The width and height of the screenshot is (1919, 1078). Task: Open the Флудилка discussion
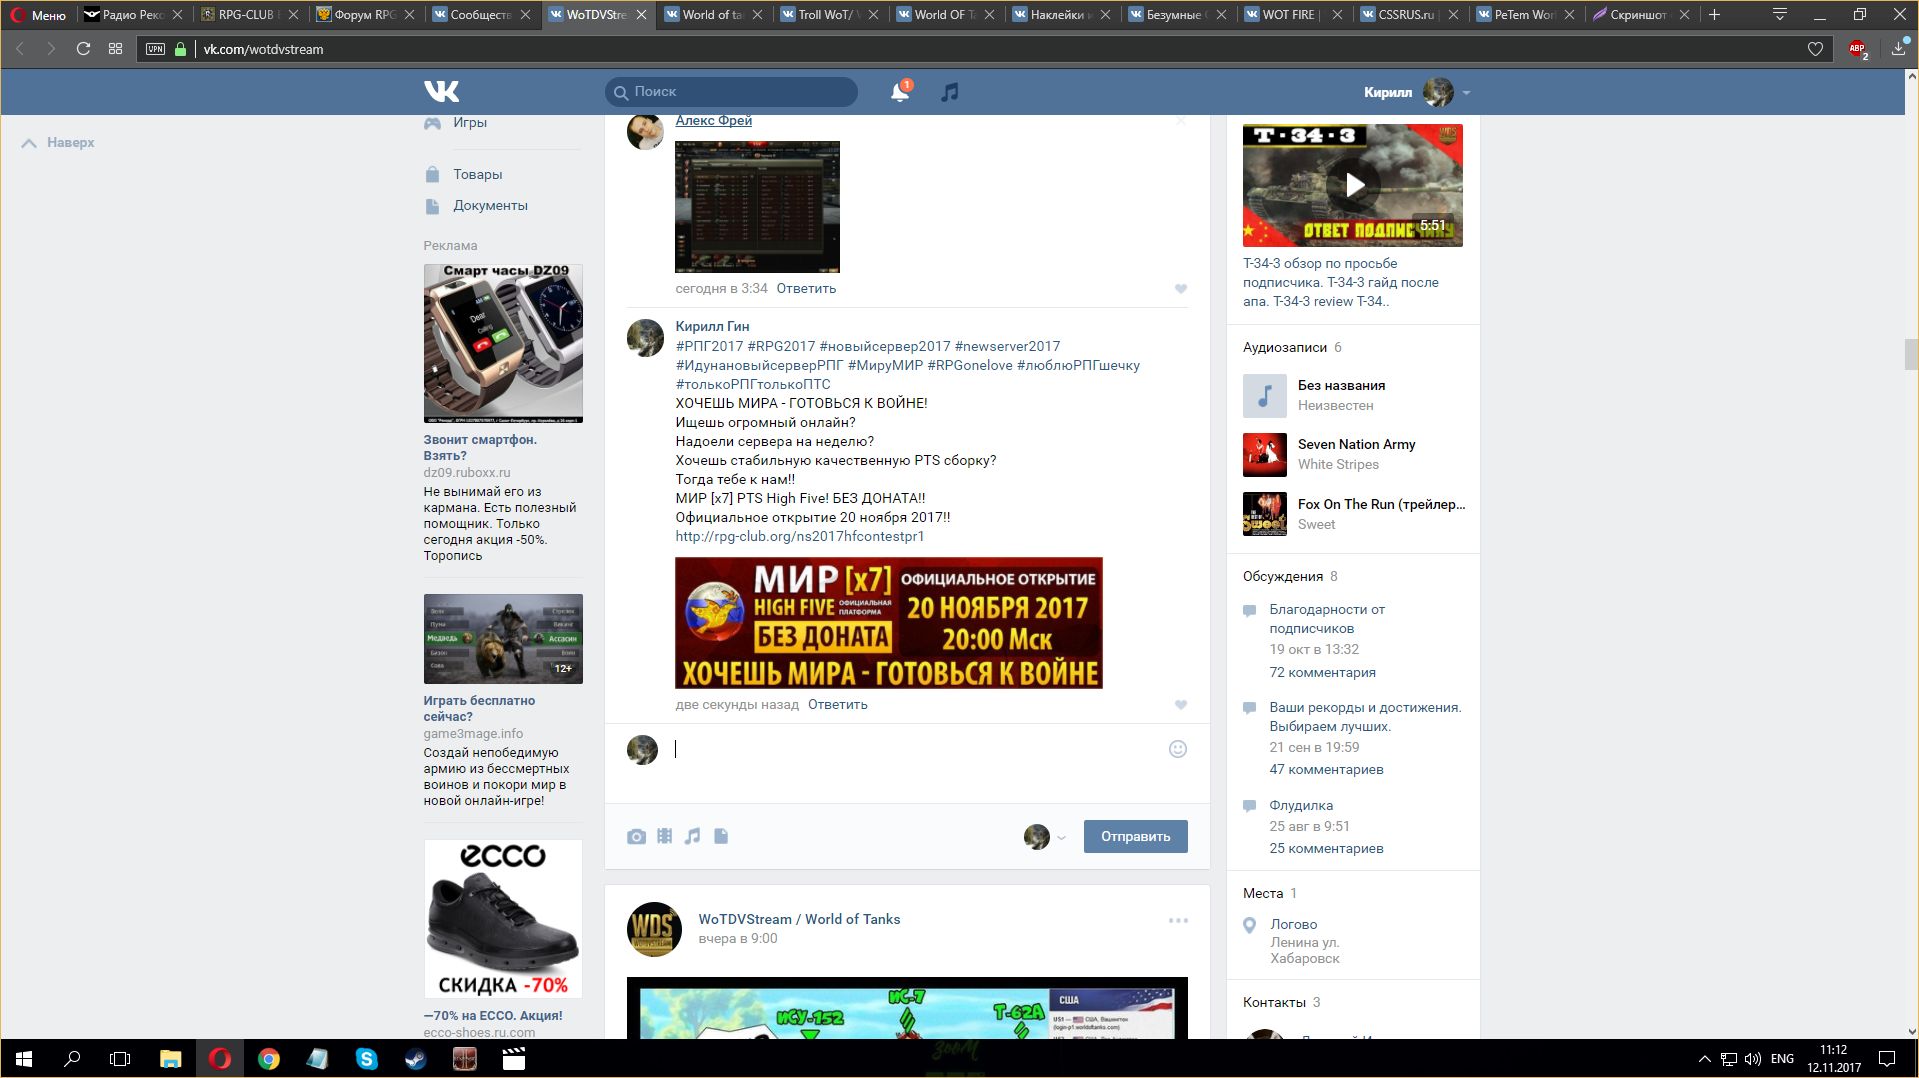1301,805
